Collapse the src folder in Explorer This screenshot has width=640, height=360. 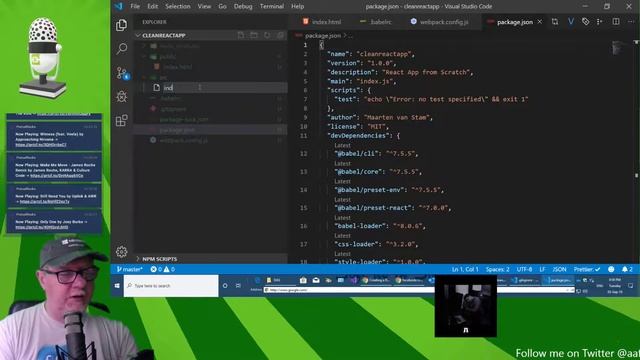click(211, 77)
